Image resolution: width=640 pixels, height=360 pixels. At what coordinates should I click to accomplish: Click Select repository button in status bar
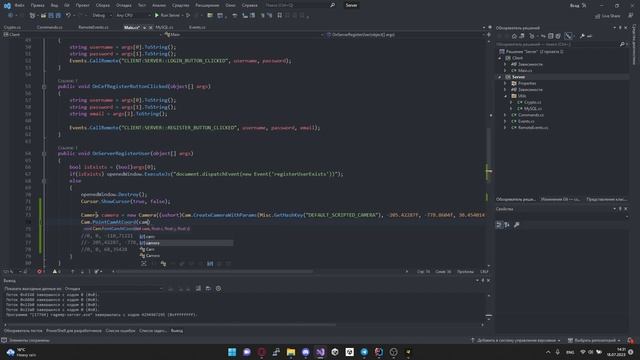[x=594, y=340]
